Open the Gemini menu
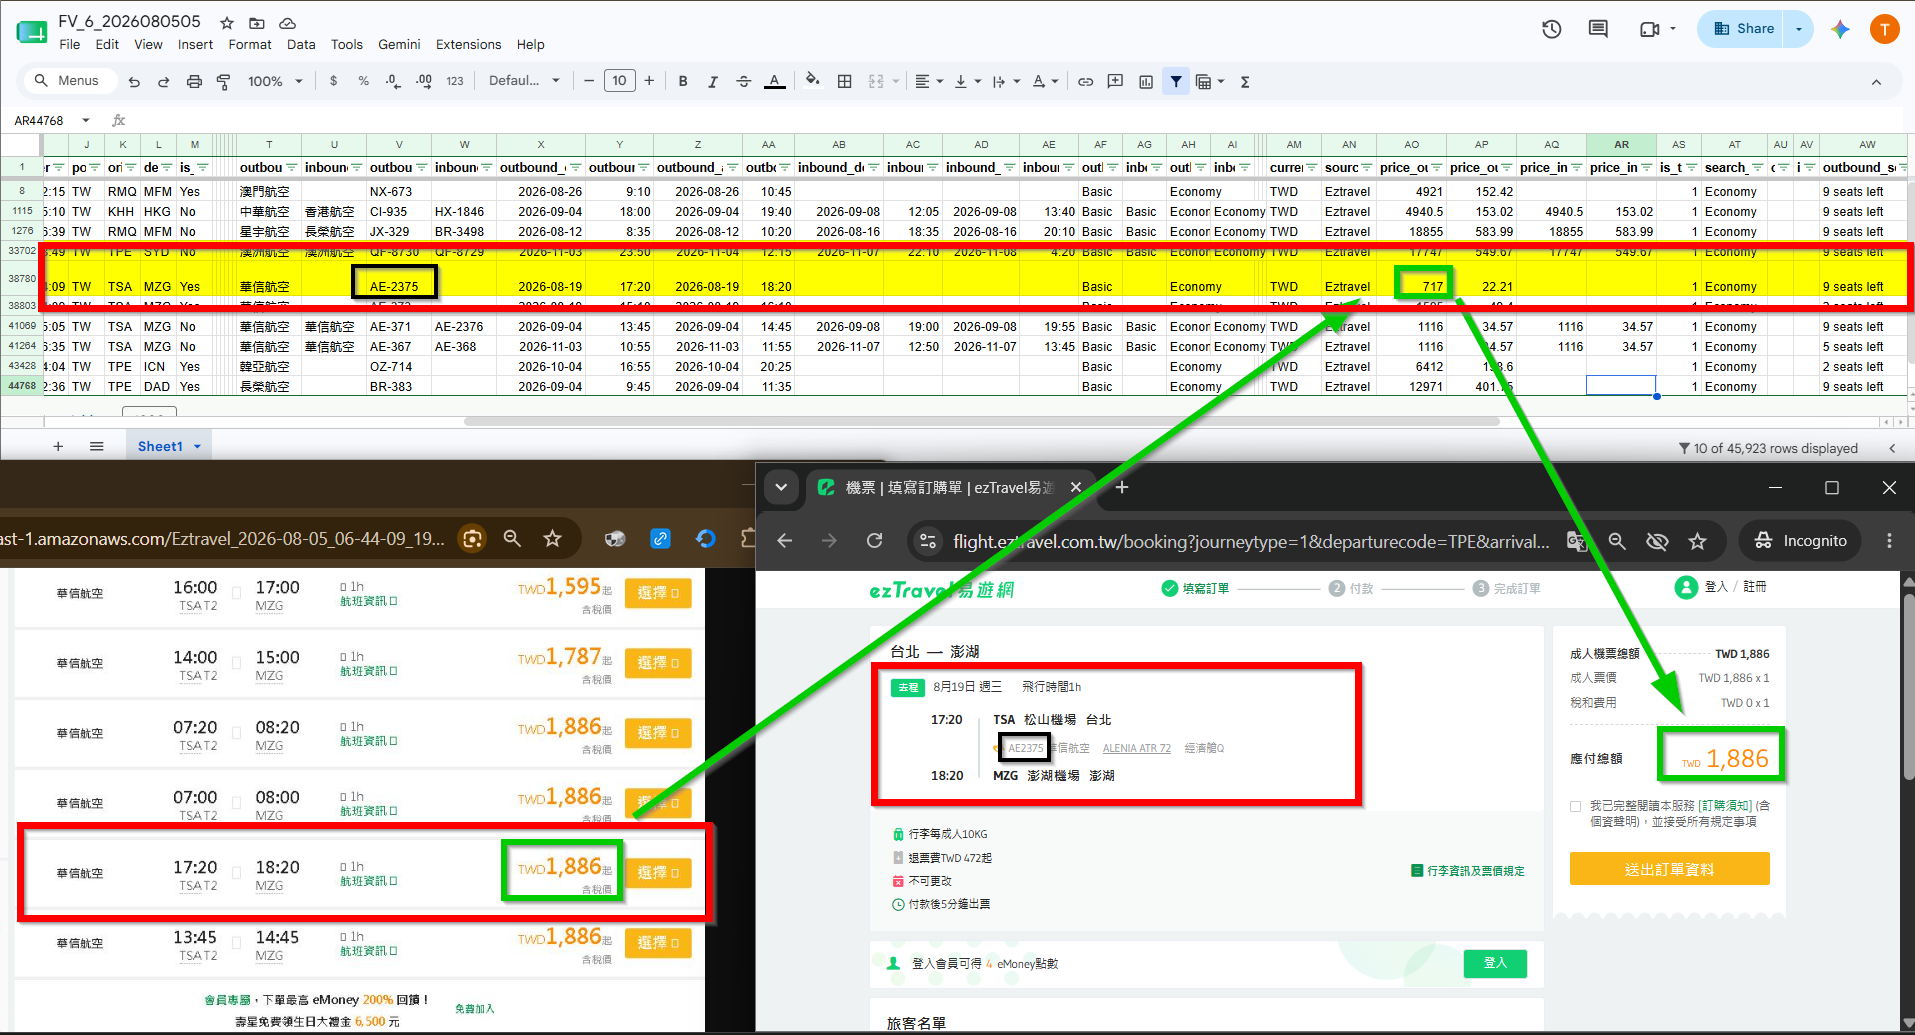 [399, 45]
